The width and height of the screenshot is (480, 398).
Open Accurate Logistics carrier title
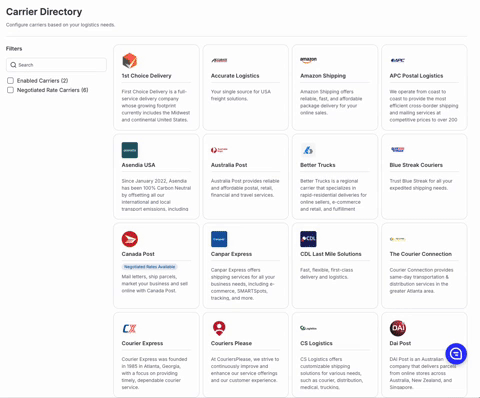click(235, 76)
